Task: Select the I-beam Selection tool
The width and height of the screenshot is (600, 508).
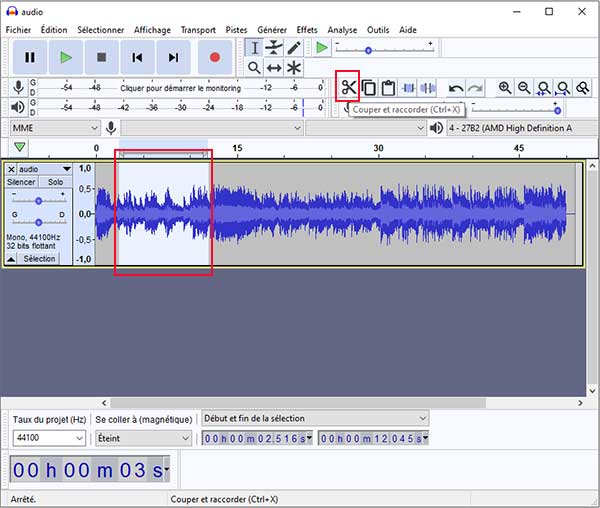Action: (254, 48)
